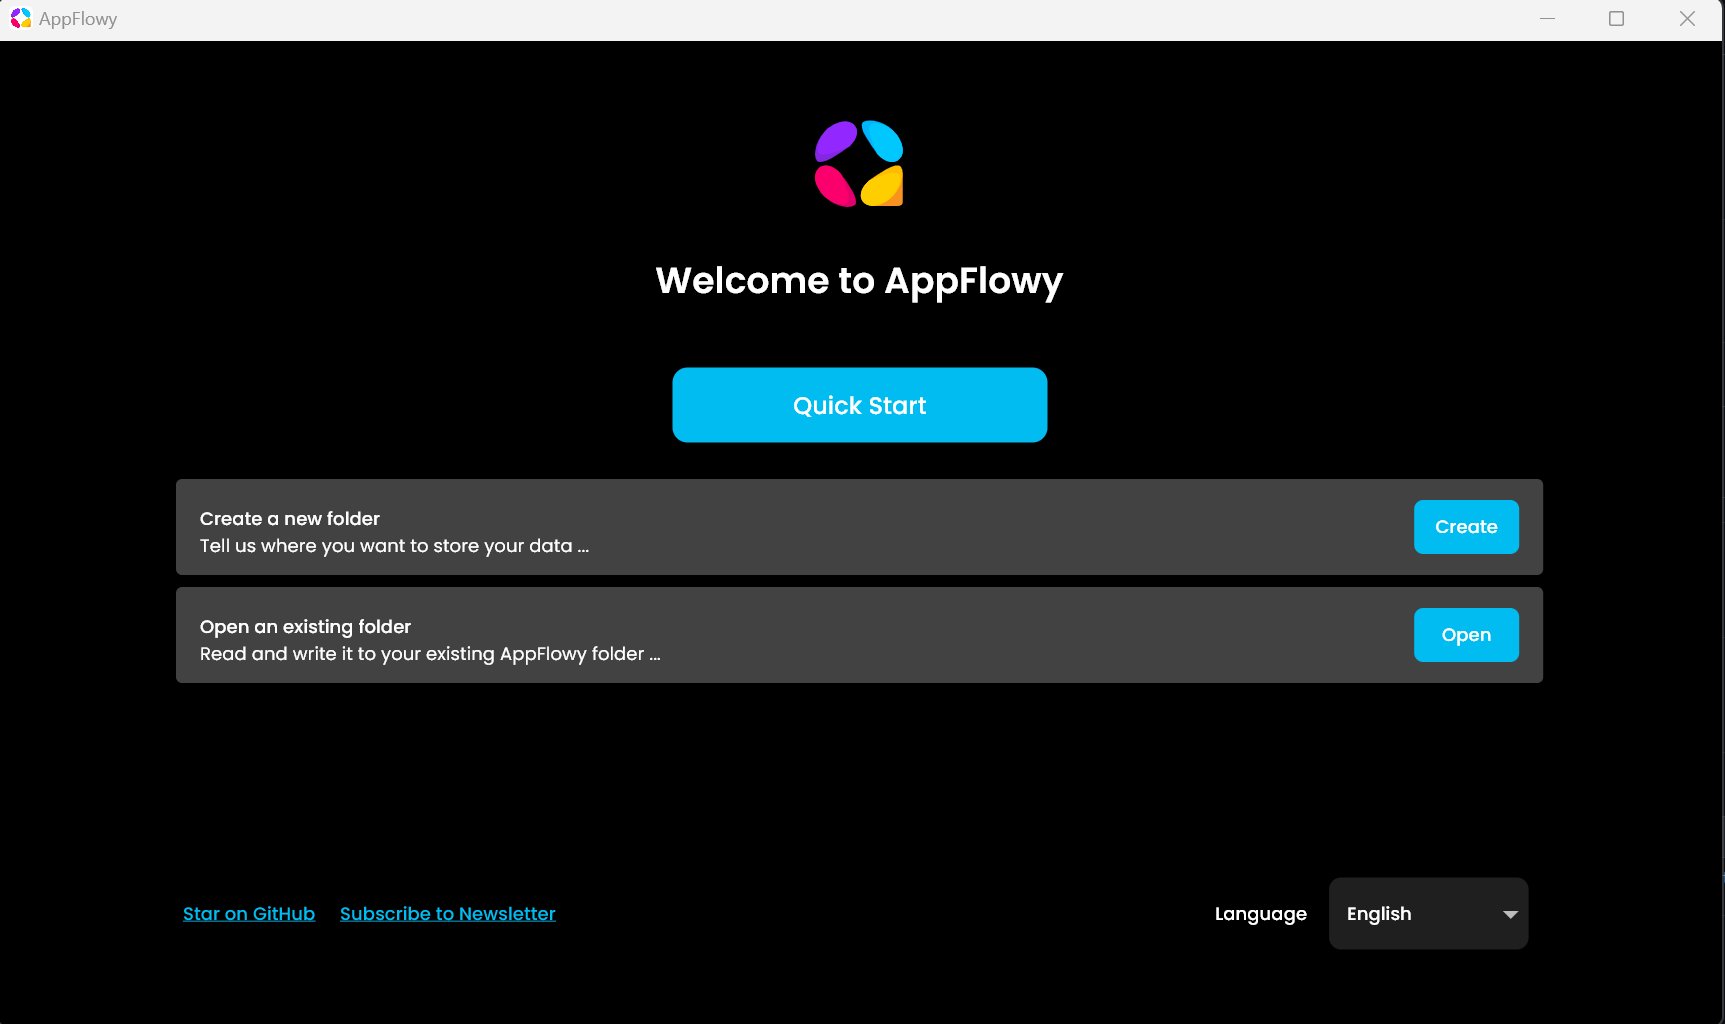Viewport: 1725px width, 1024px height.
Task: Click the AppFlowy title bar icon
Action: pyautogui.click(x=21, y=18)
